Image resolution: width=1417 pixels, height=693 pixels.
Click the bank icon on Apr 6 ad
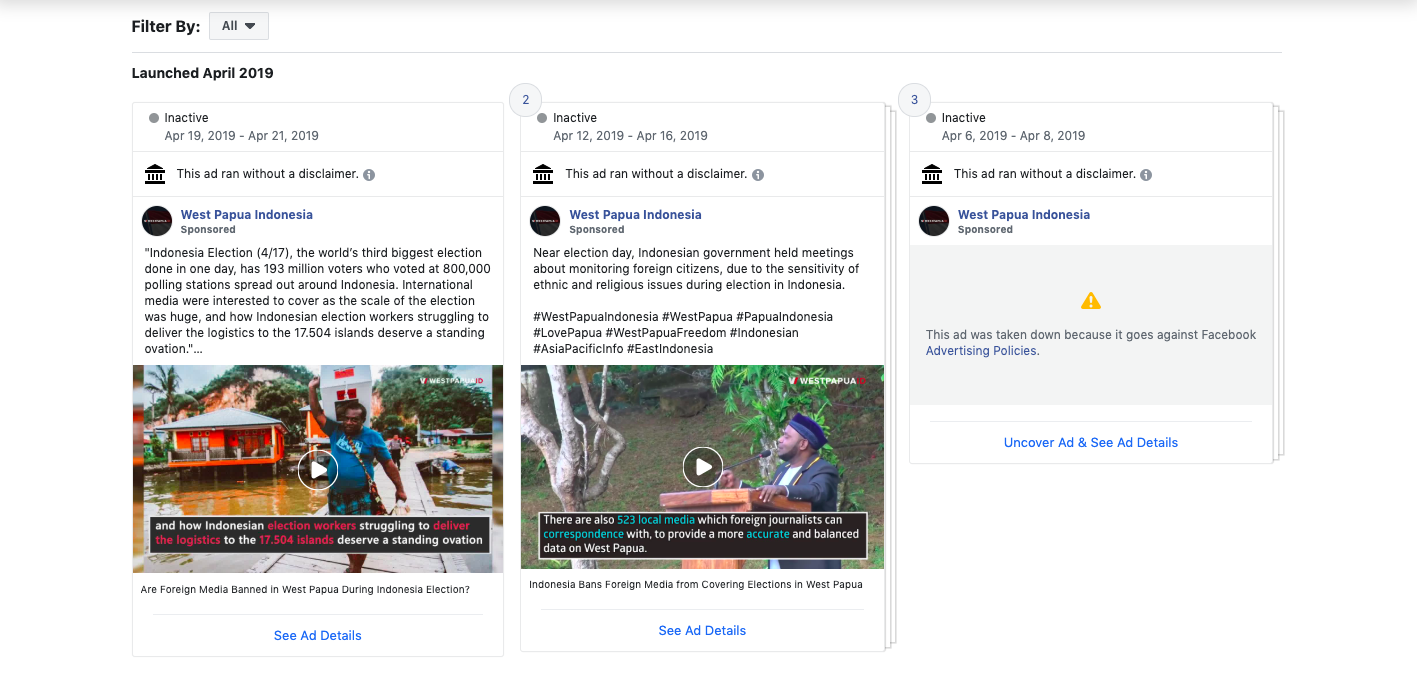[x=932, y=175]
